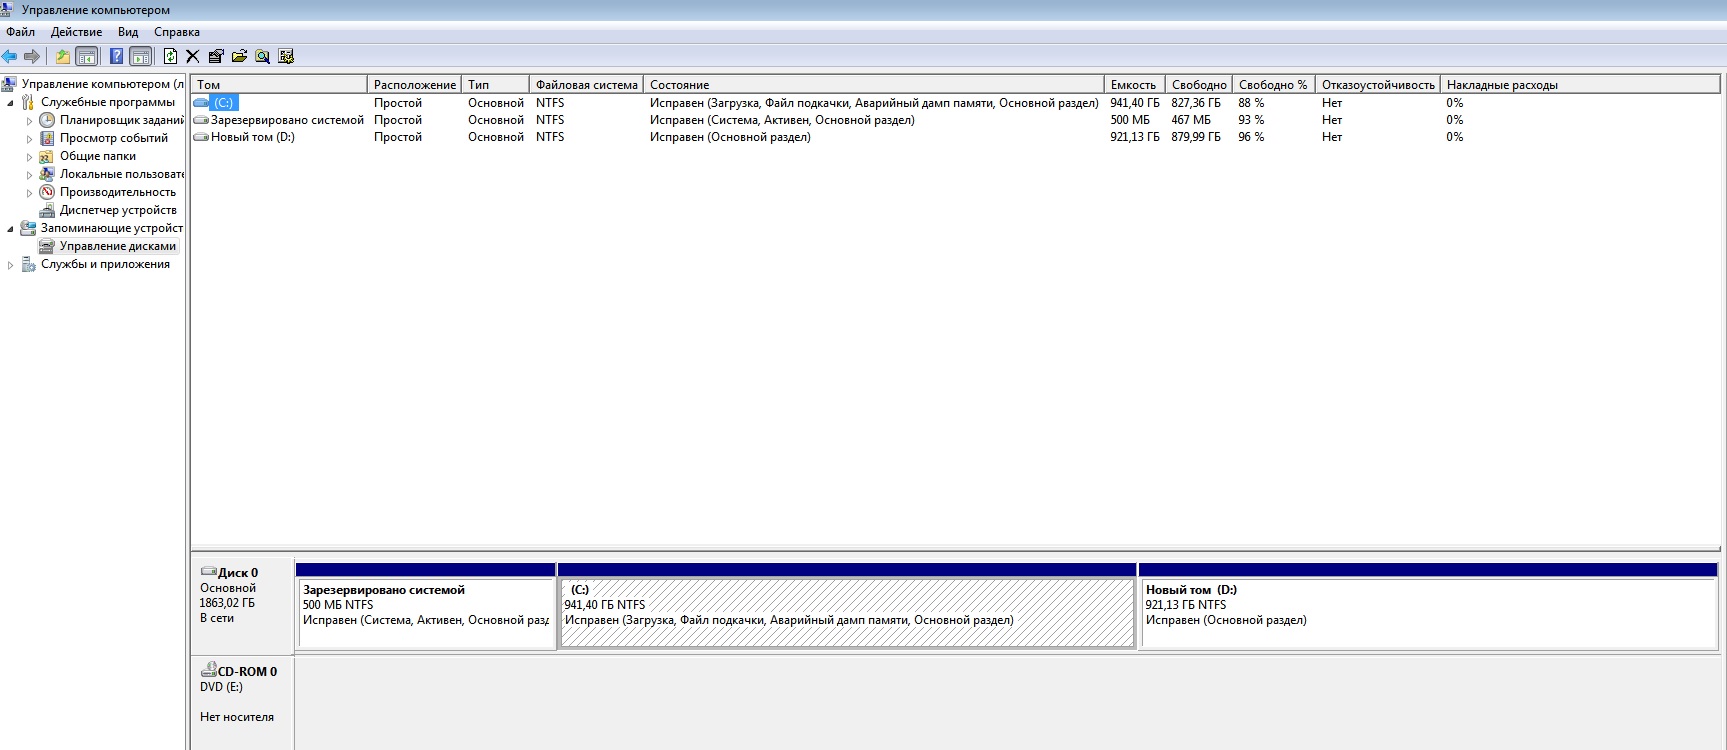
Task: Select Диспетчер устройств in tree
Action: (117, 210)
